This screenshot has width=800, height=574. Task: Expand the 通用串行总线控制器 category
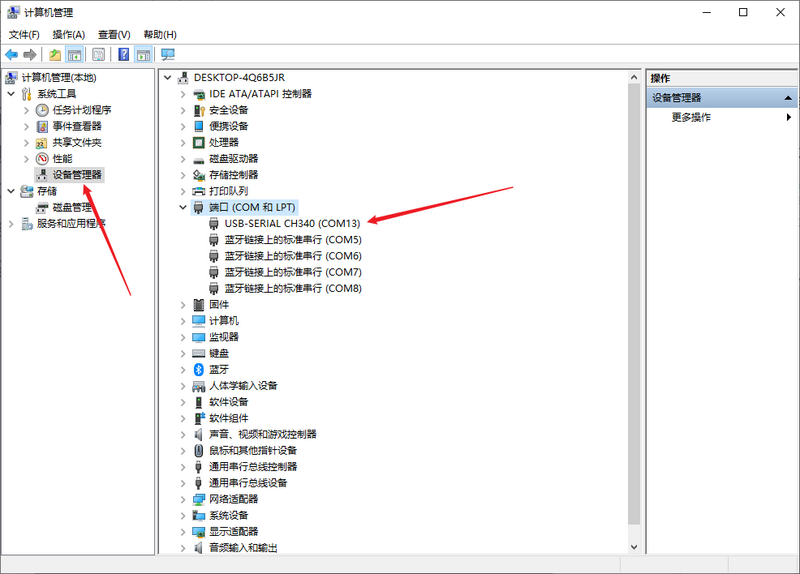[x=183, y=467]
